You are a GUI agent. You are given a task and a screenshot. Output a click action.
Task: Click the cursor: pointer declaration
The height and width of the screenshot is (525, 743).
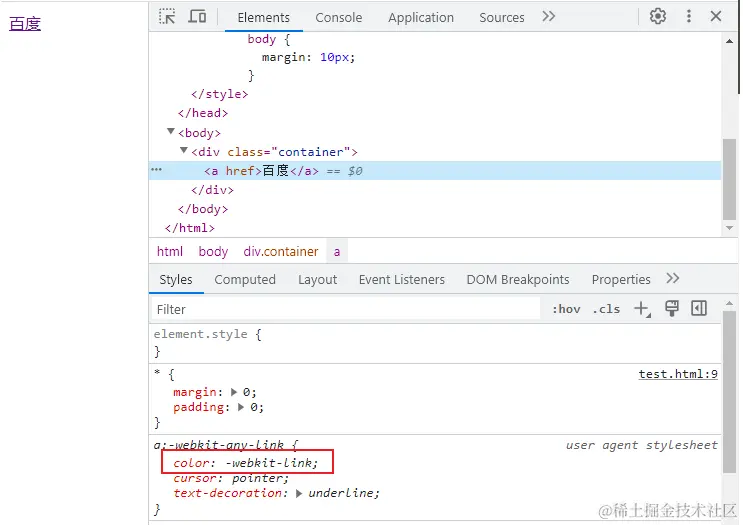(x=231, y=478)
